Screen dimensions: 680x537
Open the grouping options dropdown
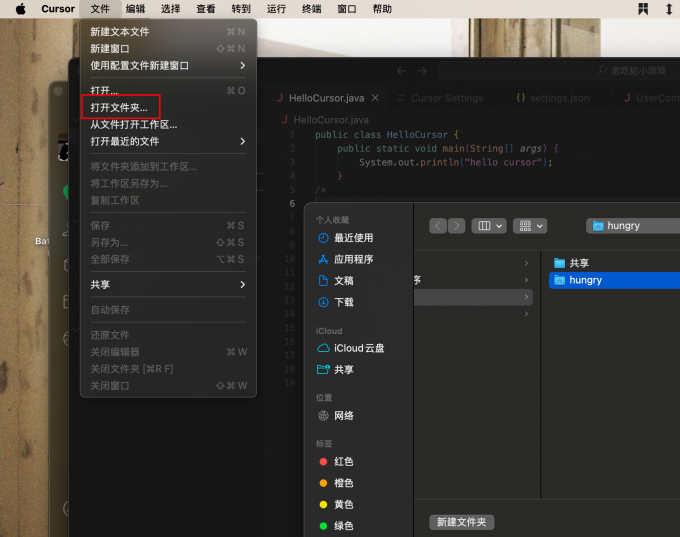click(529, 226)
